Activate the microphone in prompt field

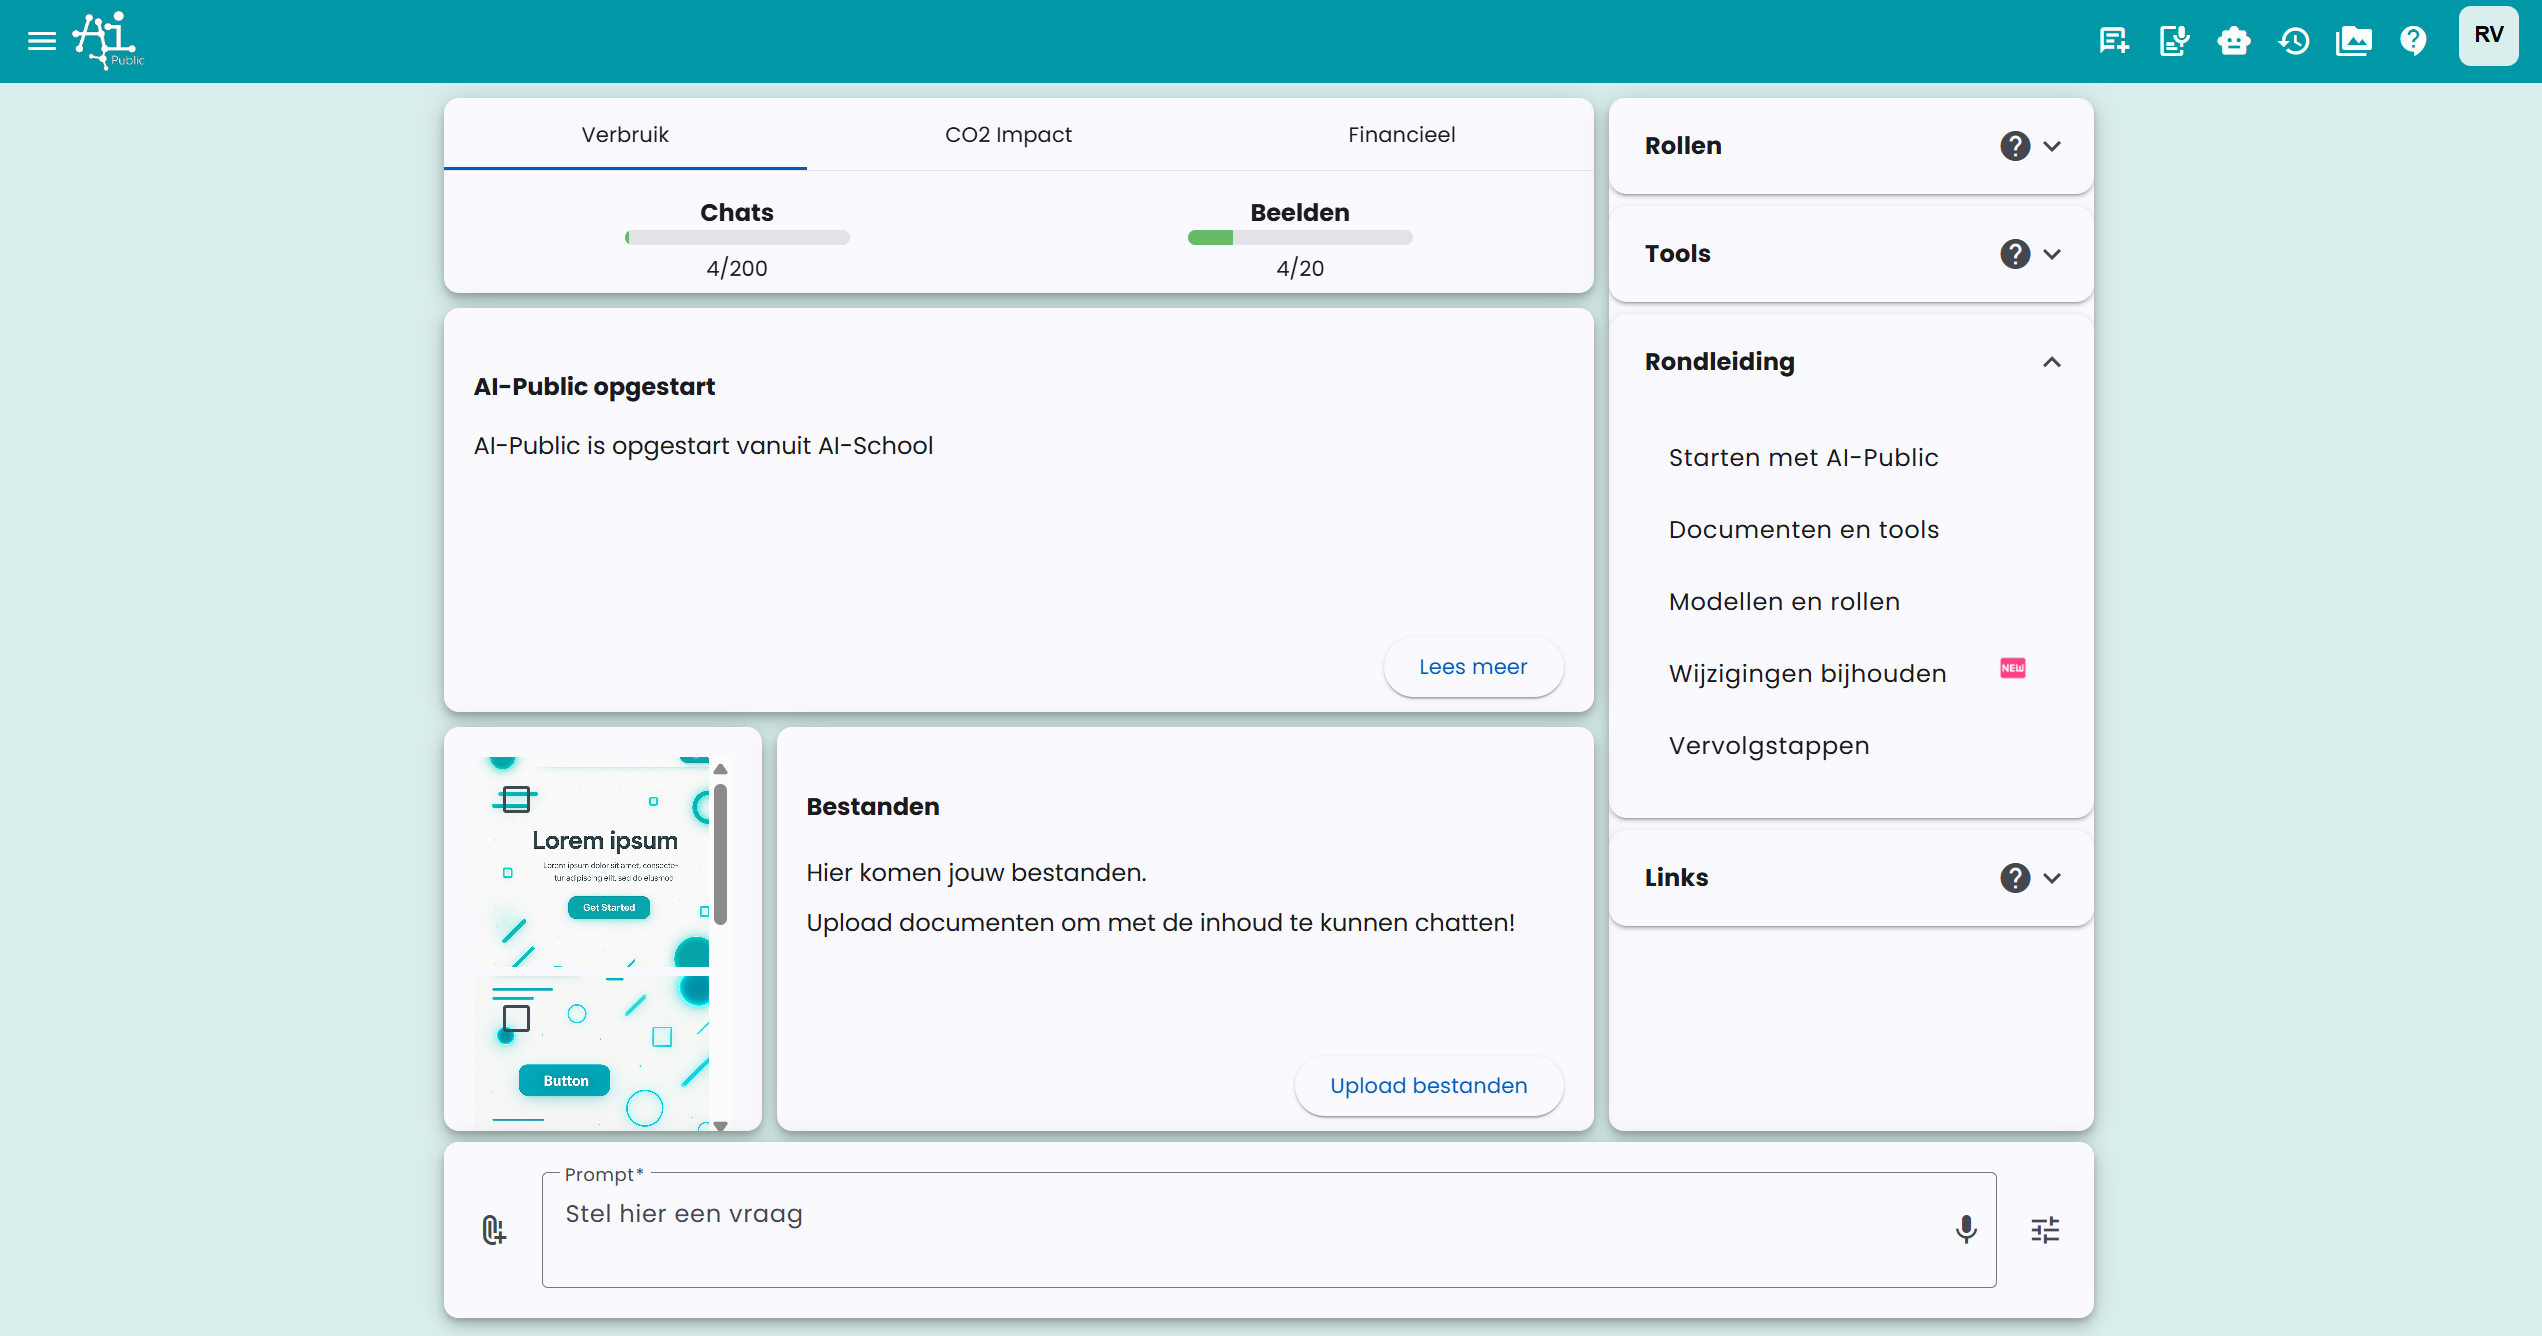(1965, 1229)
